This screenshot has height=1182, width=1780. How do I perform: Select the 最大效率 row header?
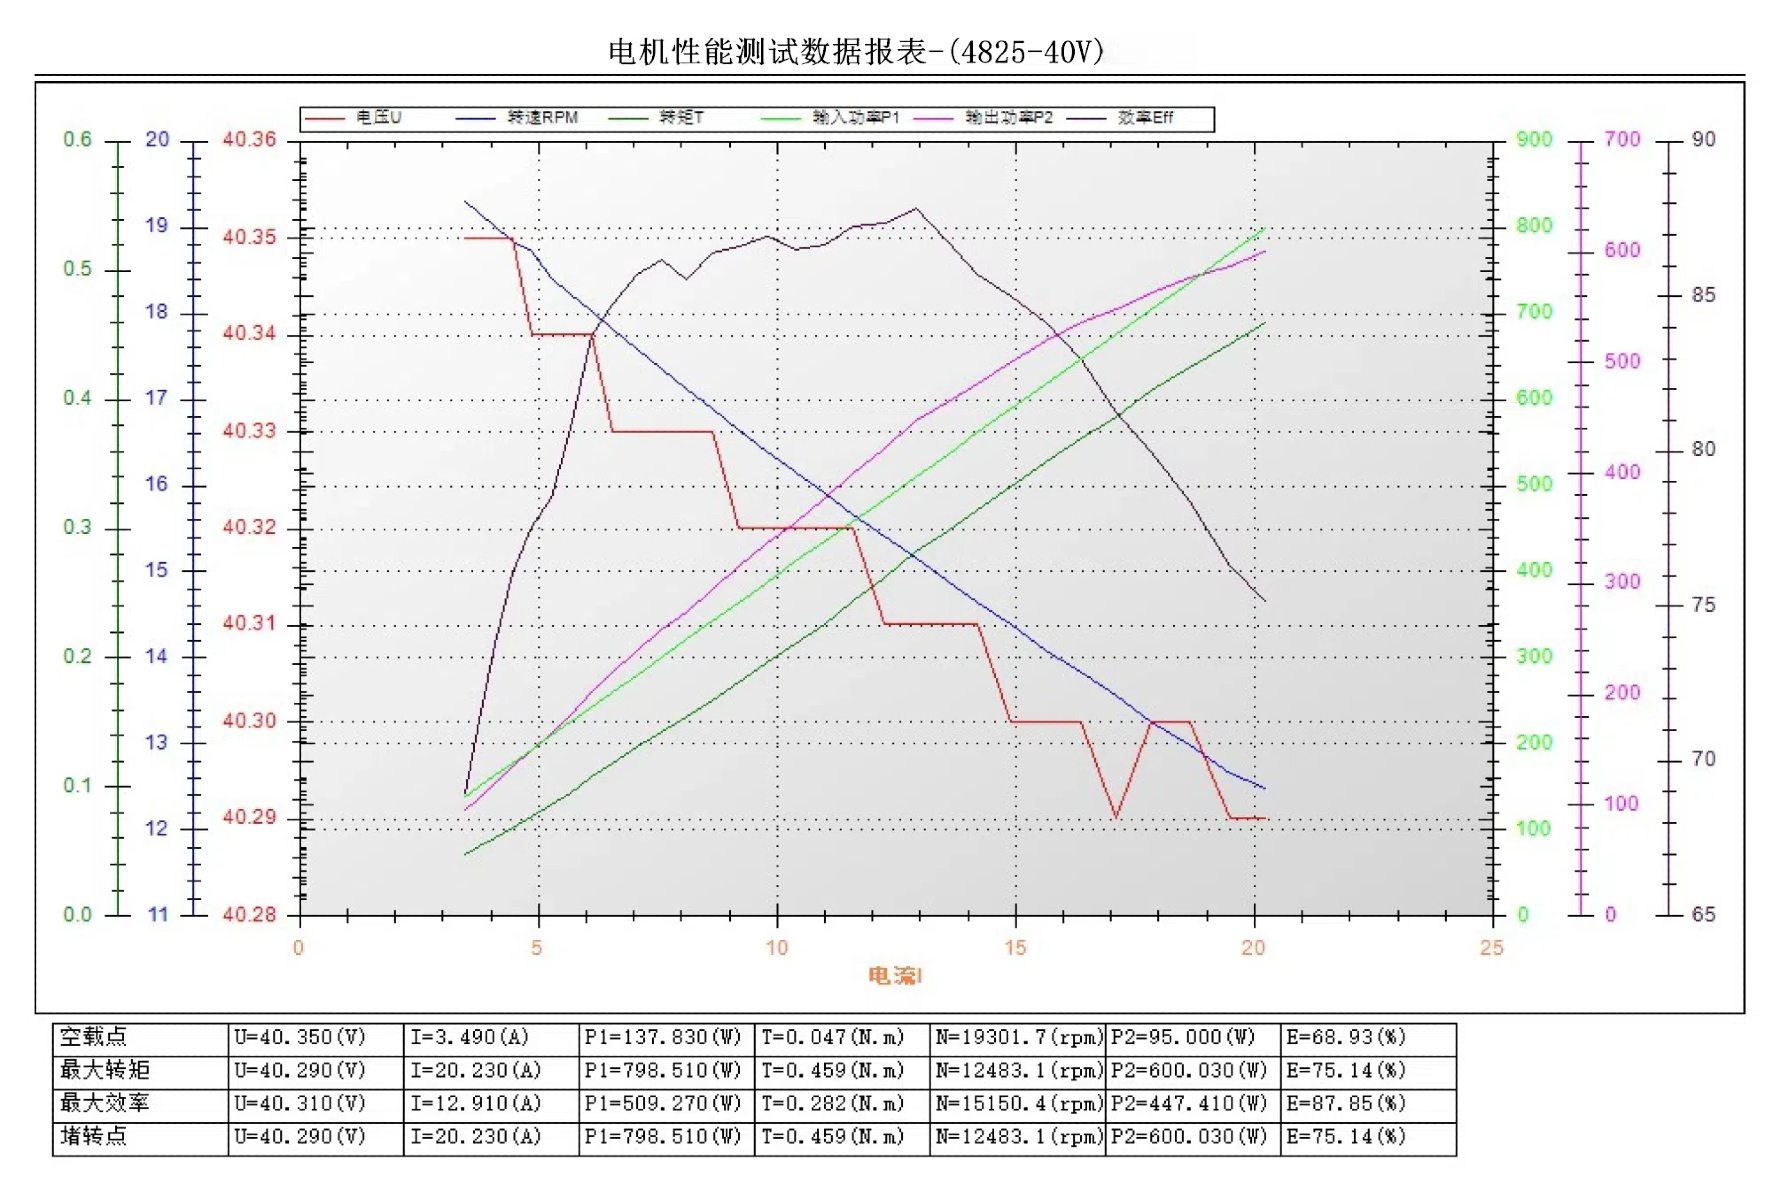[105, 1103]
